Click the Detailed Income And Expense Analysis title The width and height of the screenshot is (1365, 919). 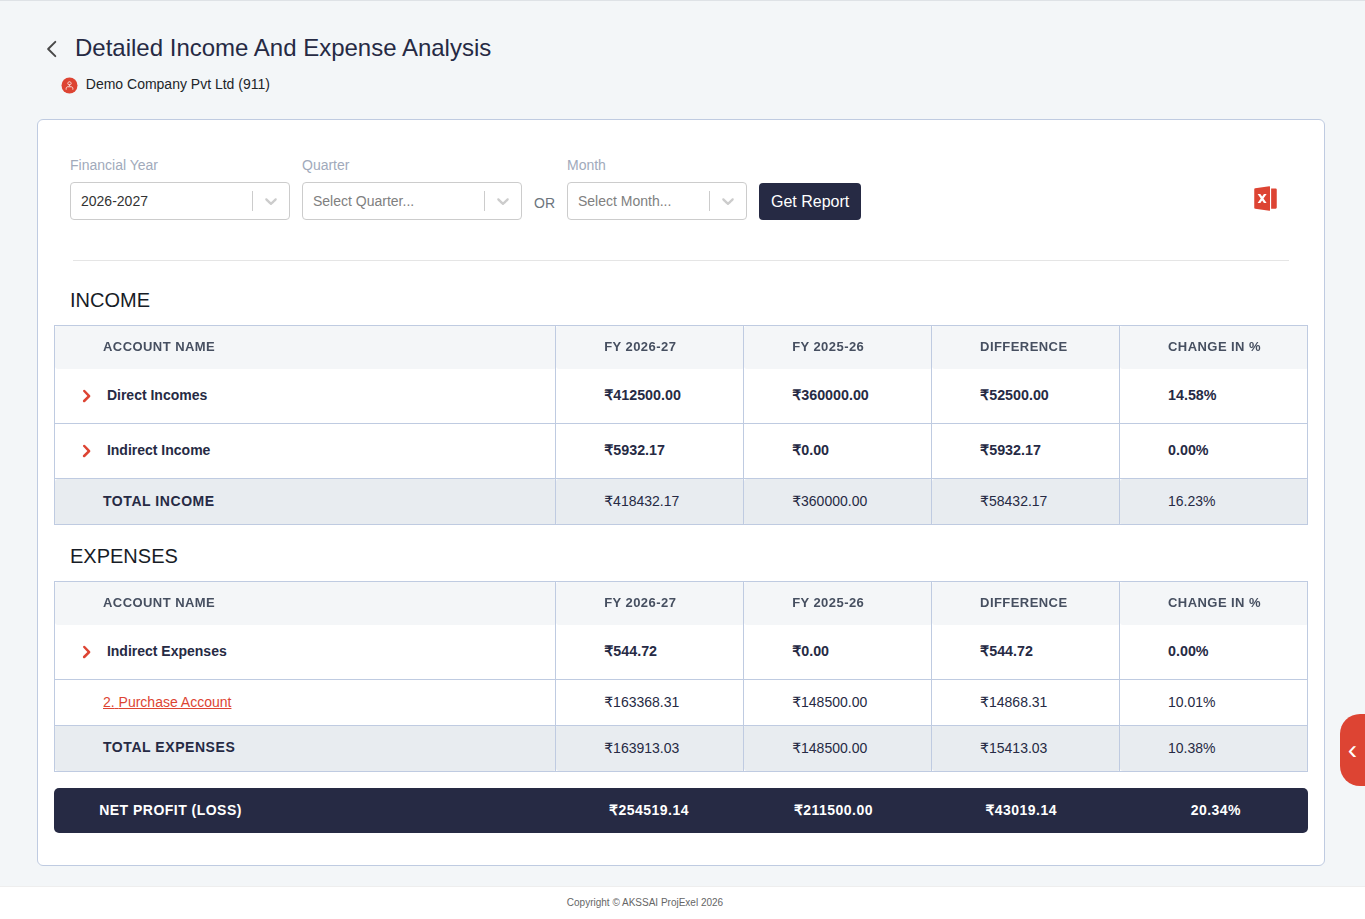(x=283, y=48)
